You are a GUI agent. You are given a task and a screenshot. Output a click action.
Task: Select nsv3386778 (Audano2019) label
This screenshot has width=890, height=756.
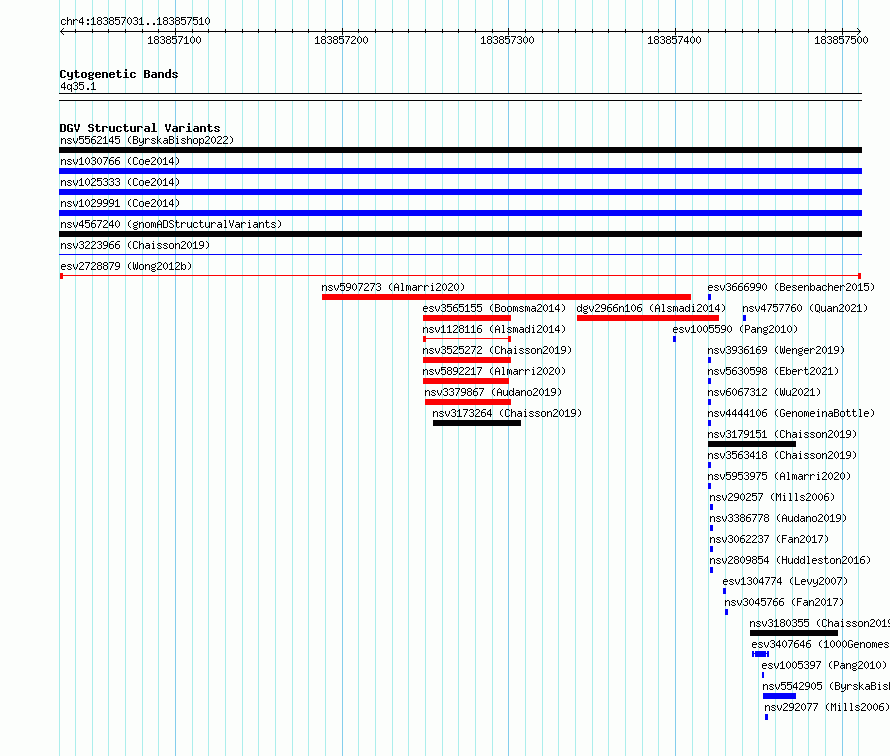pos(778,518)
